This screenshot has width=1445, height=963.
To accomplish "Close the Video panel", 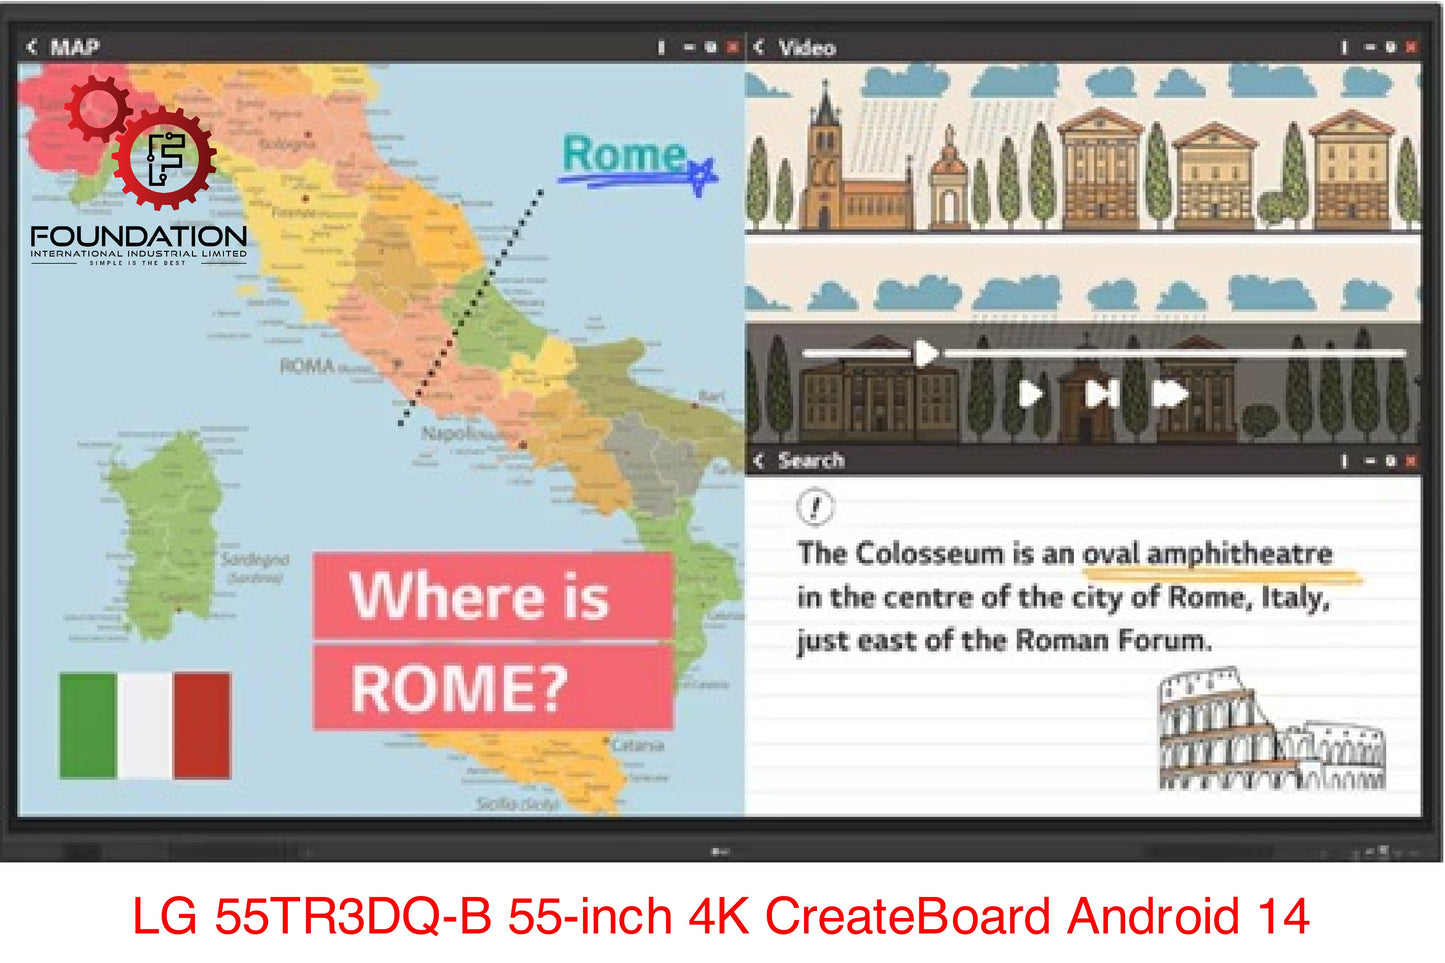I will 1411,47.
